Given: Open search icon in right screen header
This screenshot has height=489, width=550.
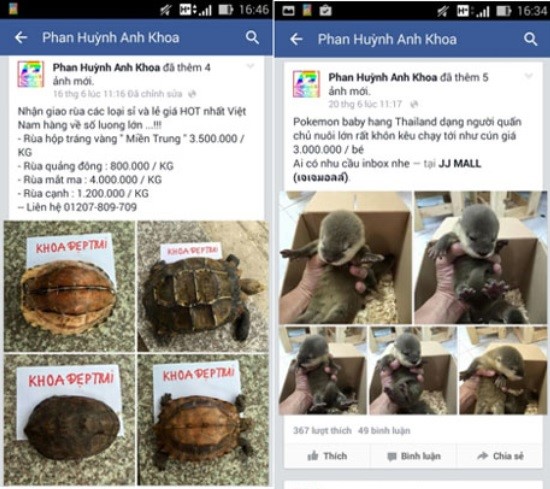Looking at the screenshot, I should coord(530,39).
